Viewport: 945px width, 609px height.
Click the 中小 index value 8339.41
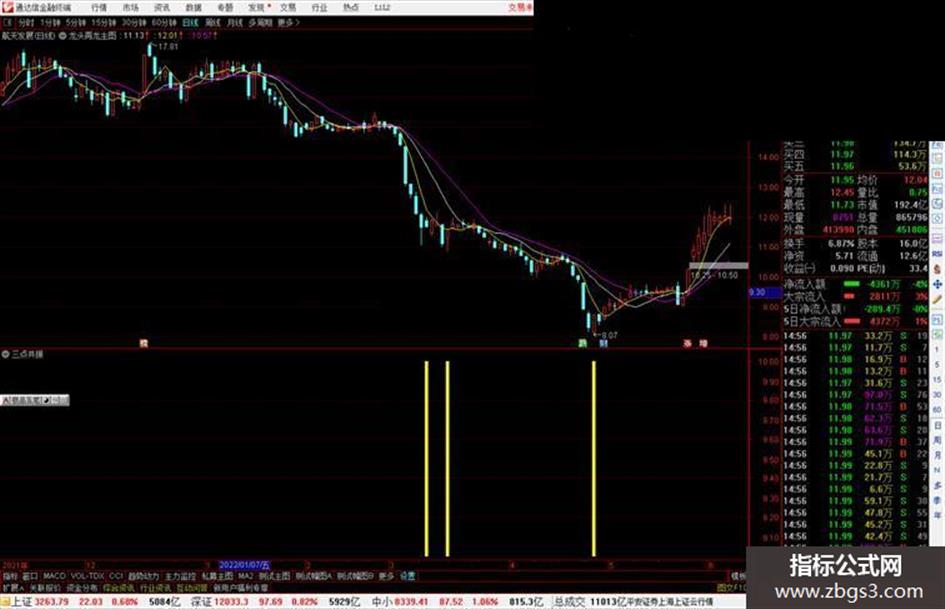412,602
